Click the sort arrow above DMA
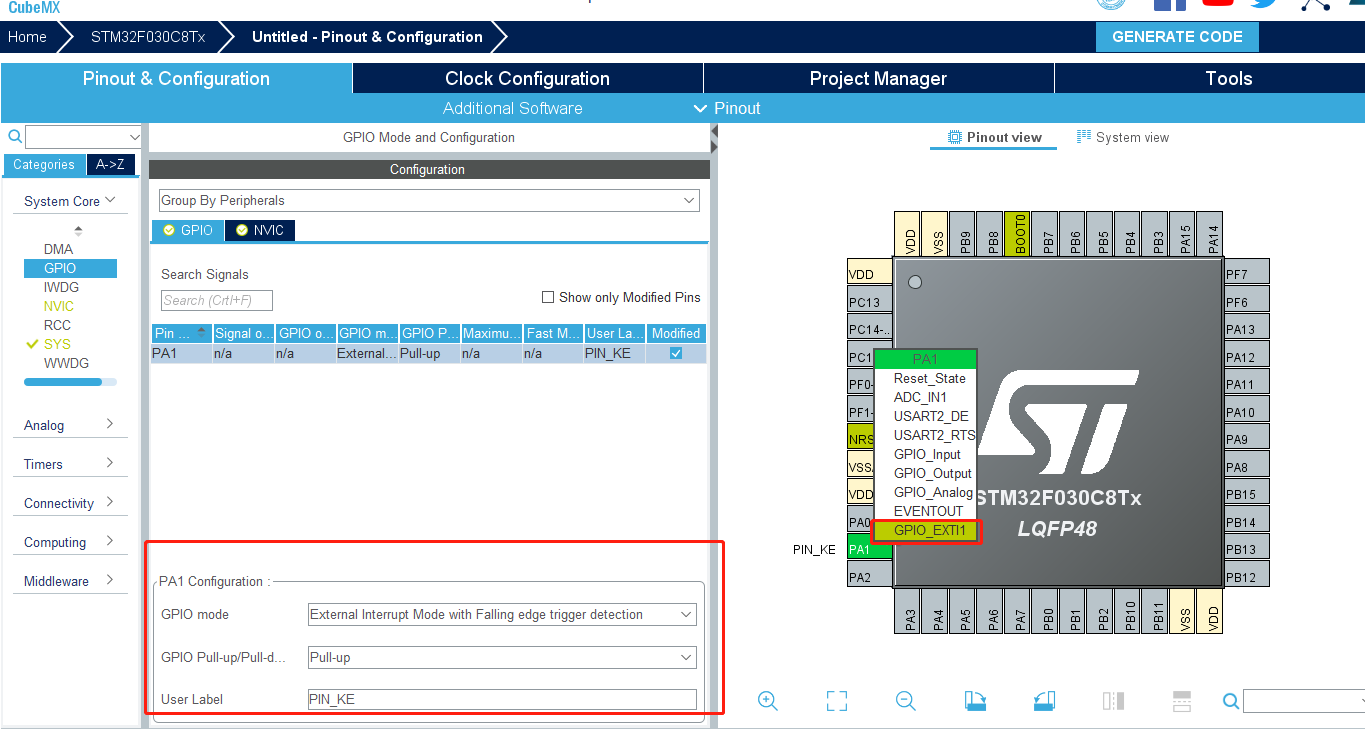This screenshot has width=1365, height=729. click(78, 231)
